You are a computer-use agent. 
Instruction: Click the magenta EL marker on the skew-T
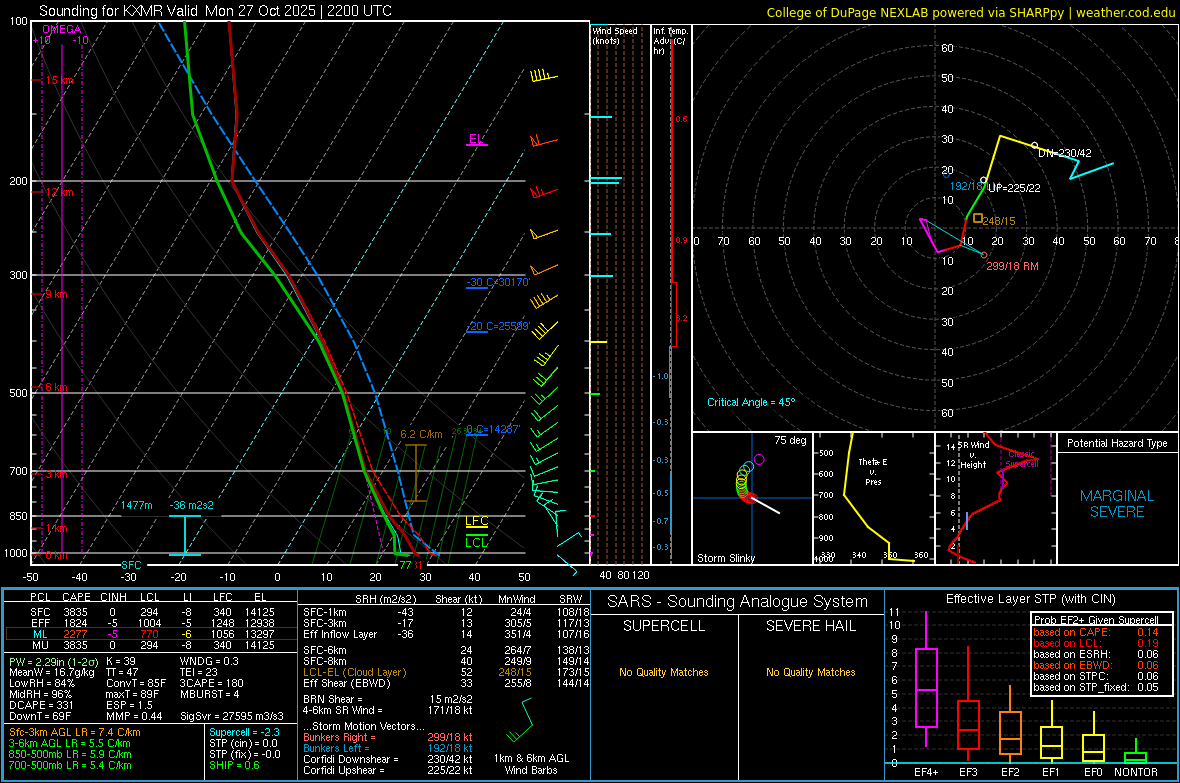tap(476, 139)
